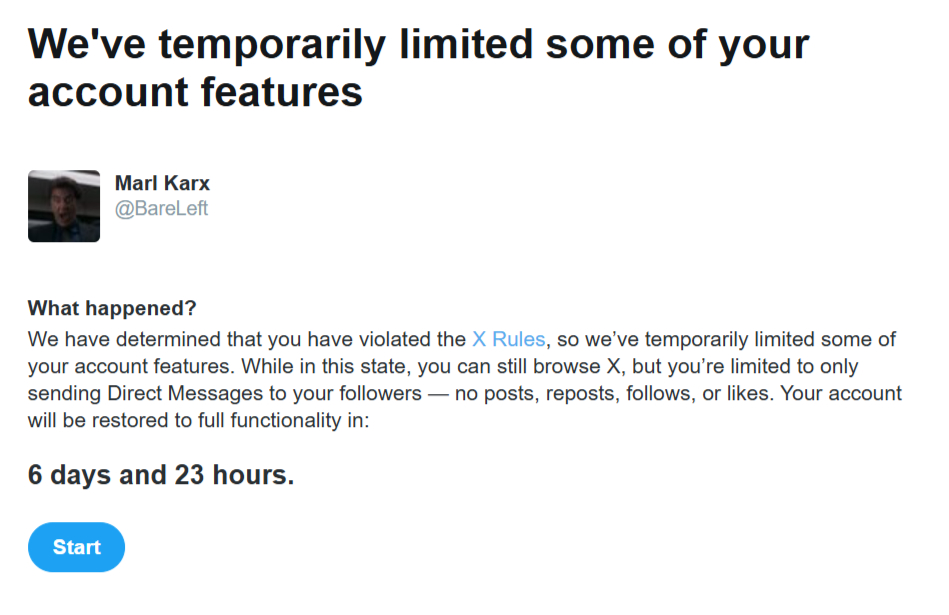
Task: Click the Marl Karx display name
Action: tap(162, 183)
